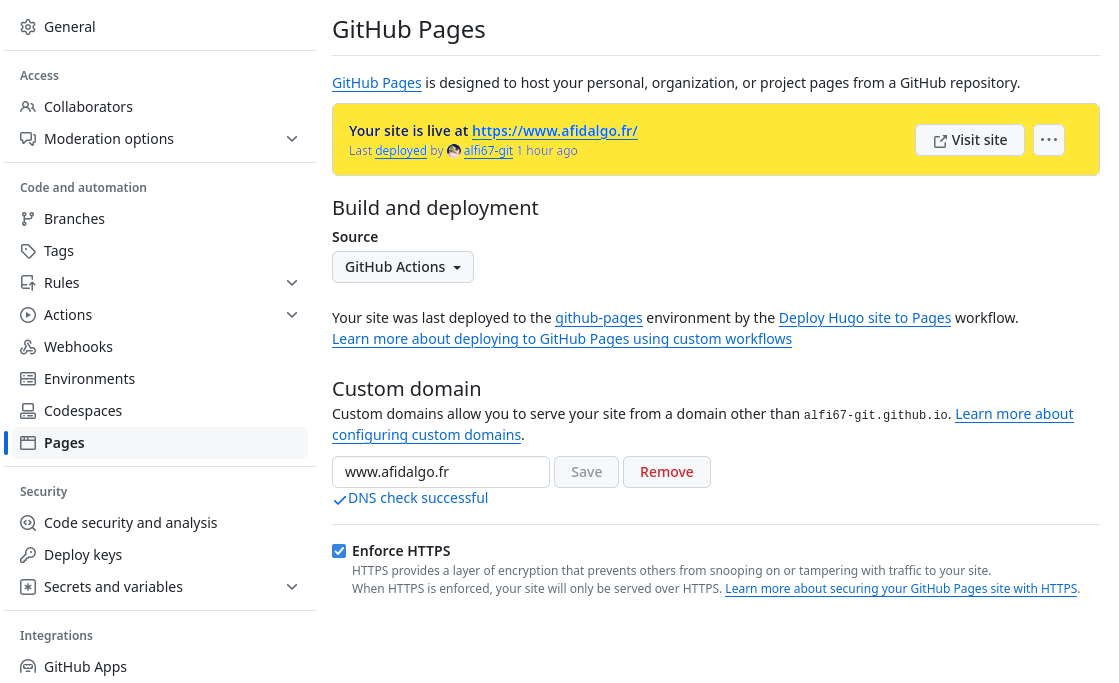Expand the Actions section chevron
1119x683 pixels.
click(292, 315)
